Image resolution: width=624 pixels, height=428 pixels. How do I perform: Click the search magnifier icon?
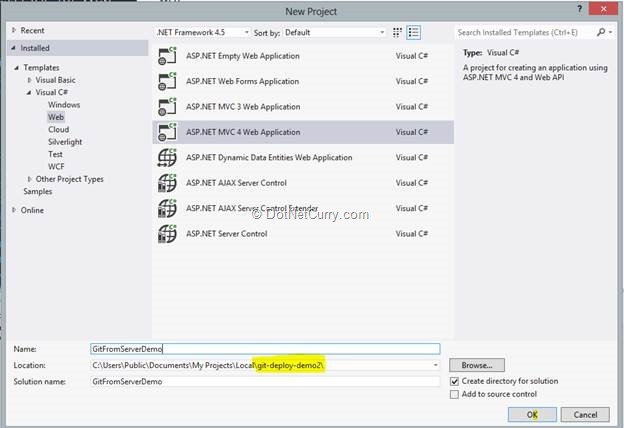[601, 32]
